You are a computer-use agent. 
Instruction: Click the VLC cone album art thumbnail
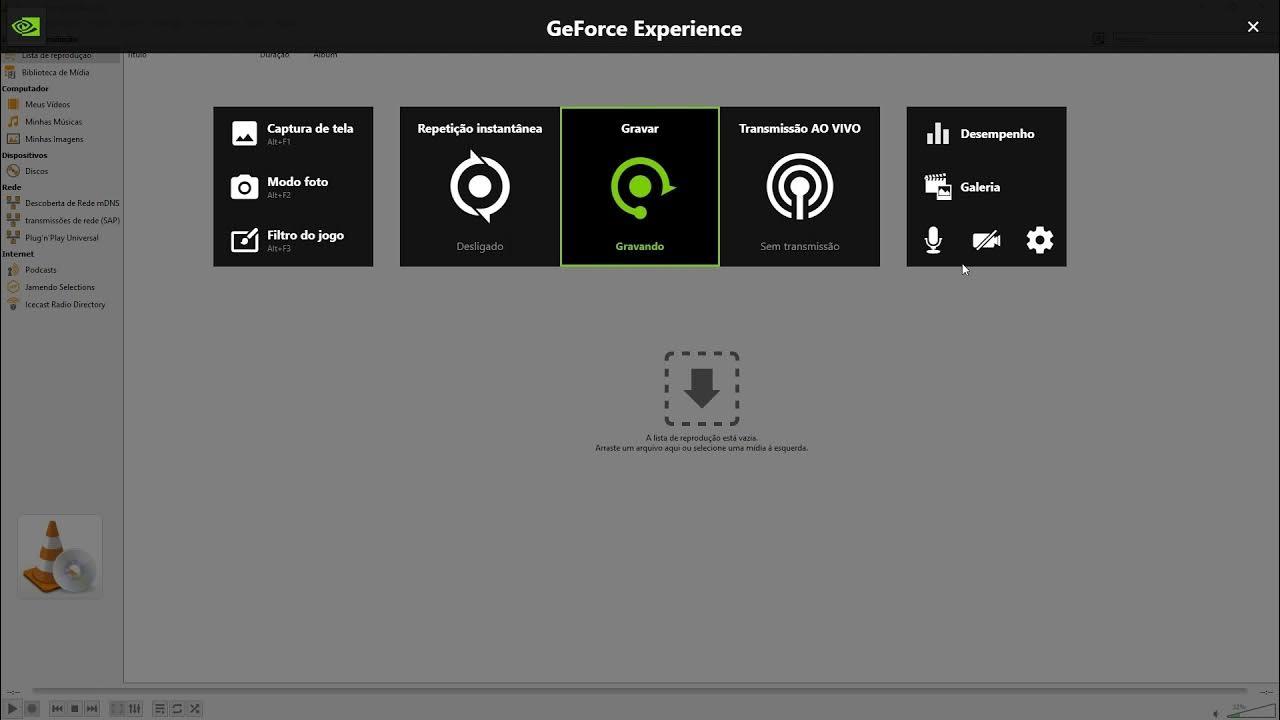pyautogui.click(x=60, y=557)
